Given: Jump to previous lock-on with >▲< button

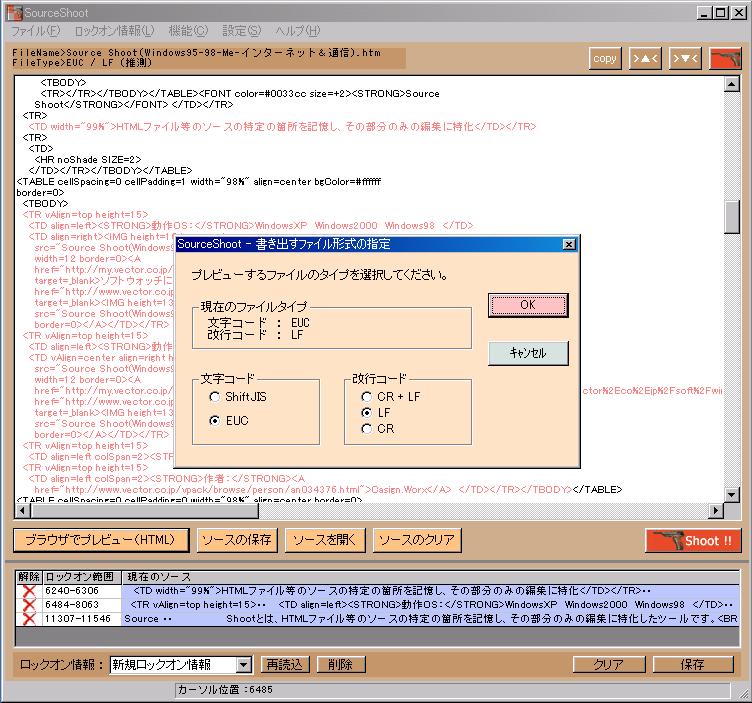Looking at the screenshot, I should pyautogui.click(x=645, y=59).
